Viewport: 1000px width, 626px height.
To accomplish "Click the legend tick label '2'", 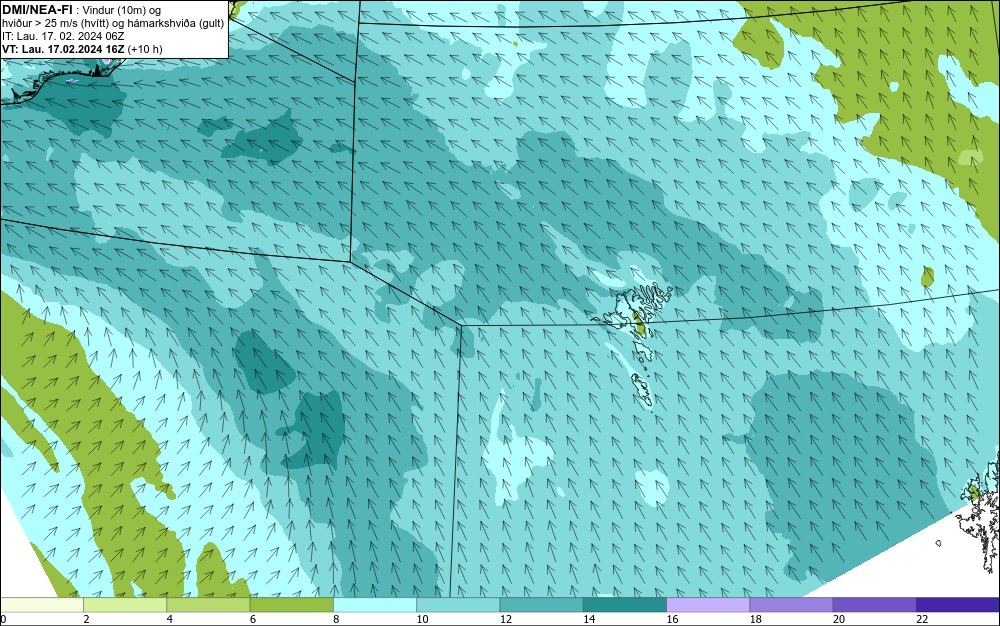I will tap(86, 619).
